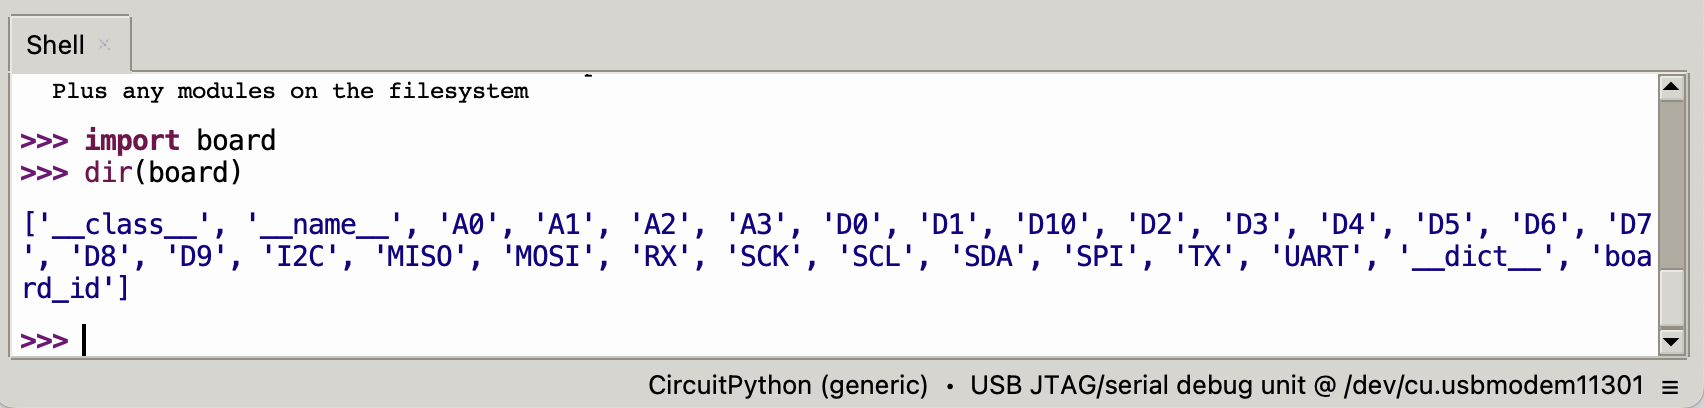Click the 'SDA' pin name in output
Image resolution: width=1704 pixels, height=408 pixels.
[x=988, y=257]
